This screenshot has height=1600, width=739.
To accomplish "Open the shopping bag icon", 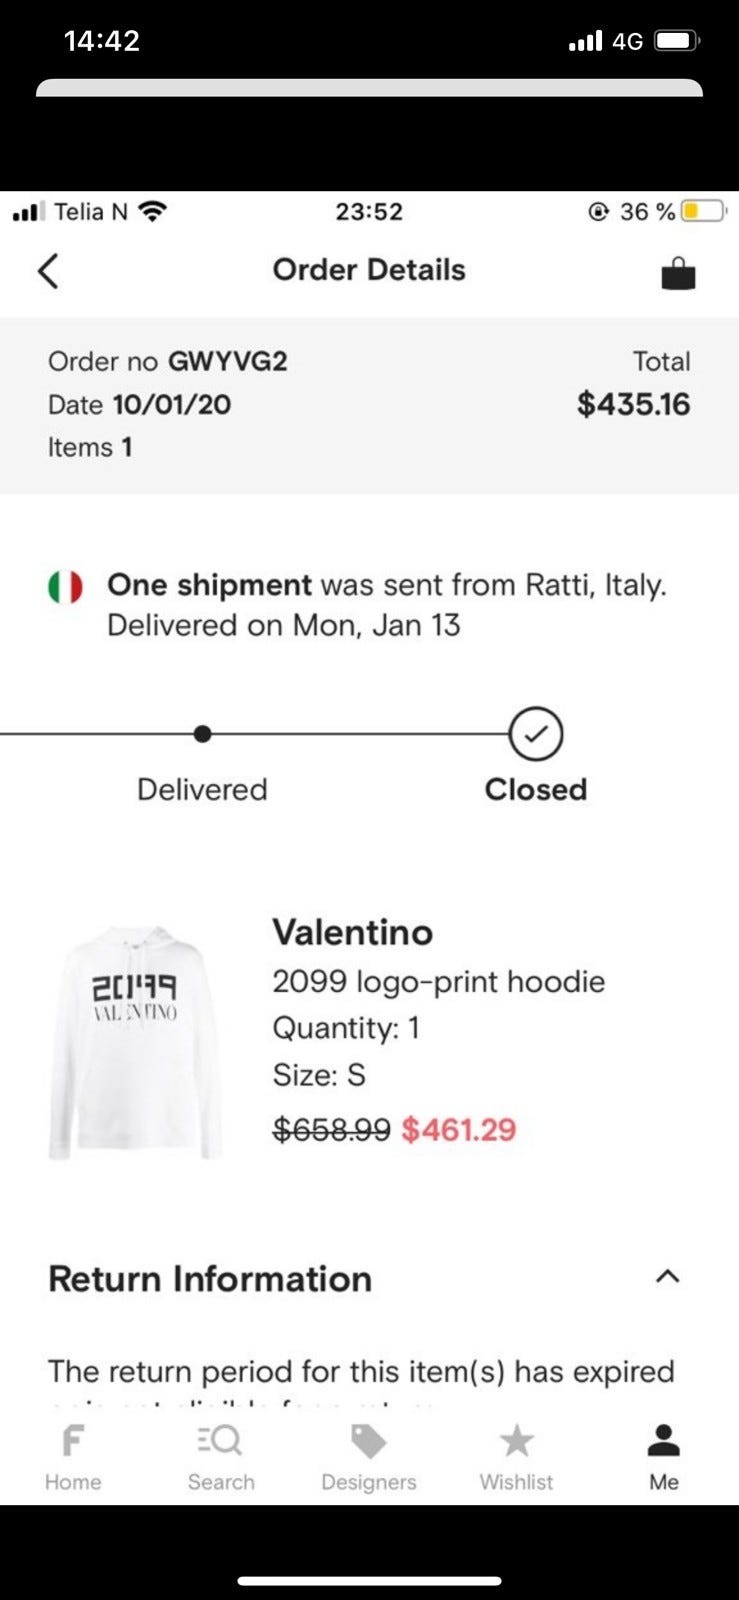I will click(x=678, y=273).
